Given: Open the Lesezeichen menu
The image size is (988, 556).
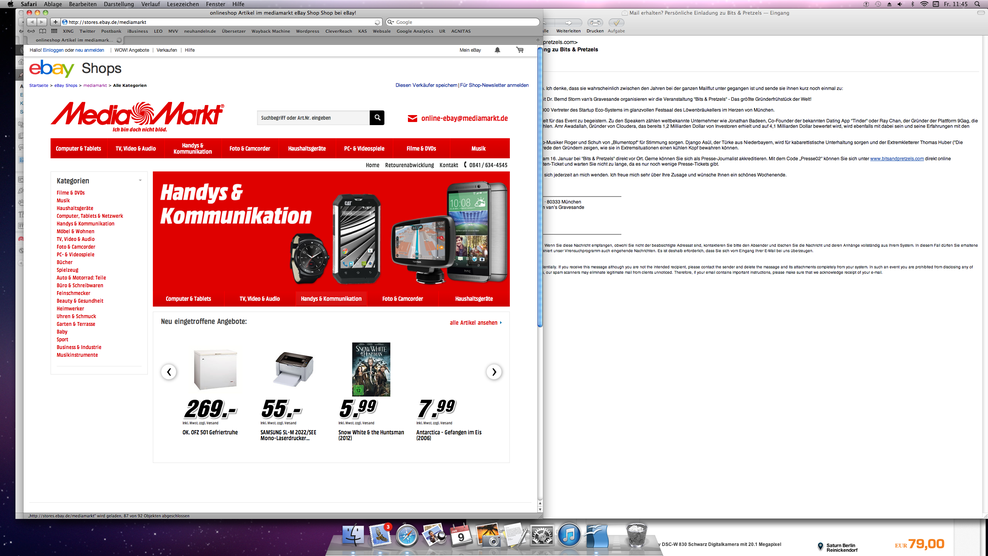Looking at the screenshot, I should point(183,4).
